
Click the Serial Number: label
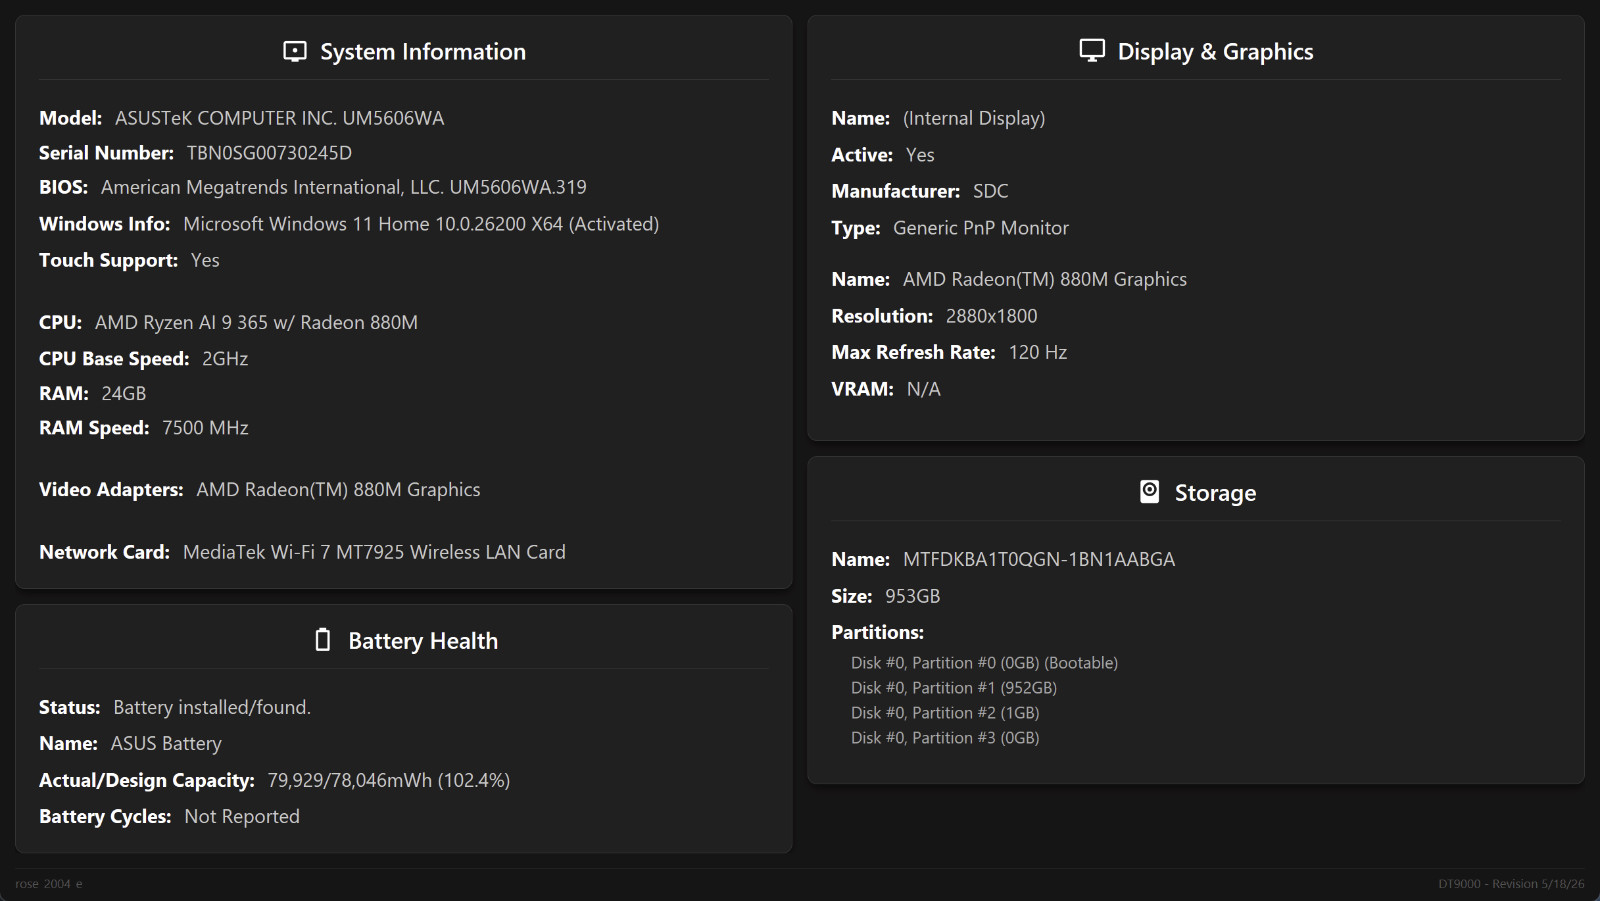107,153
